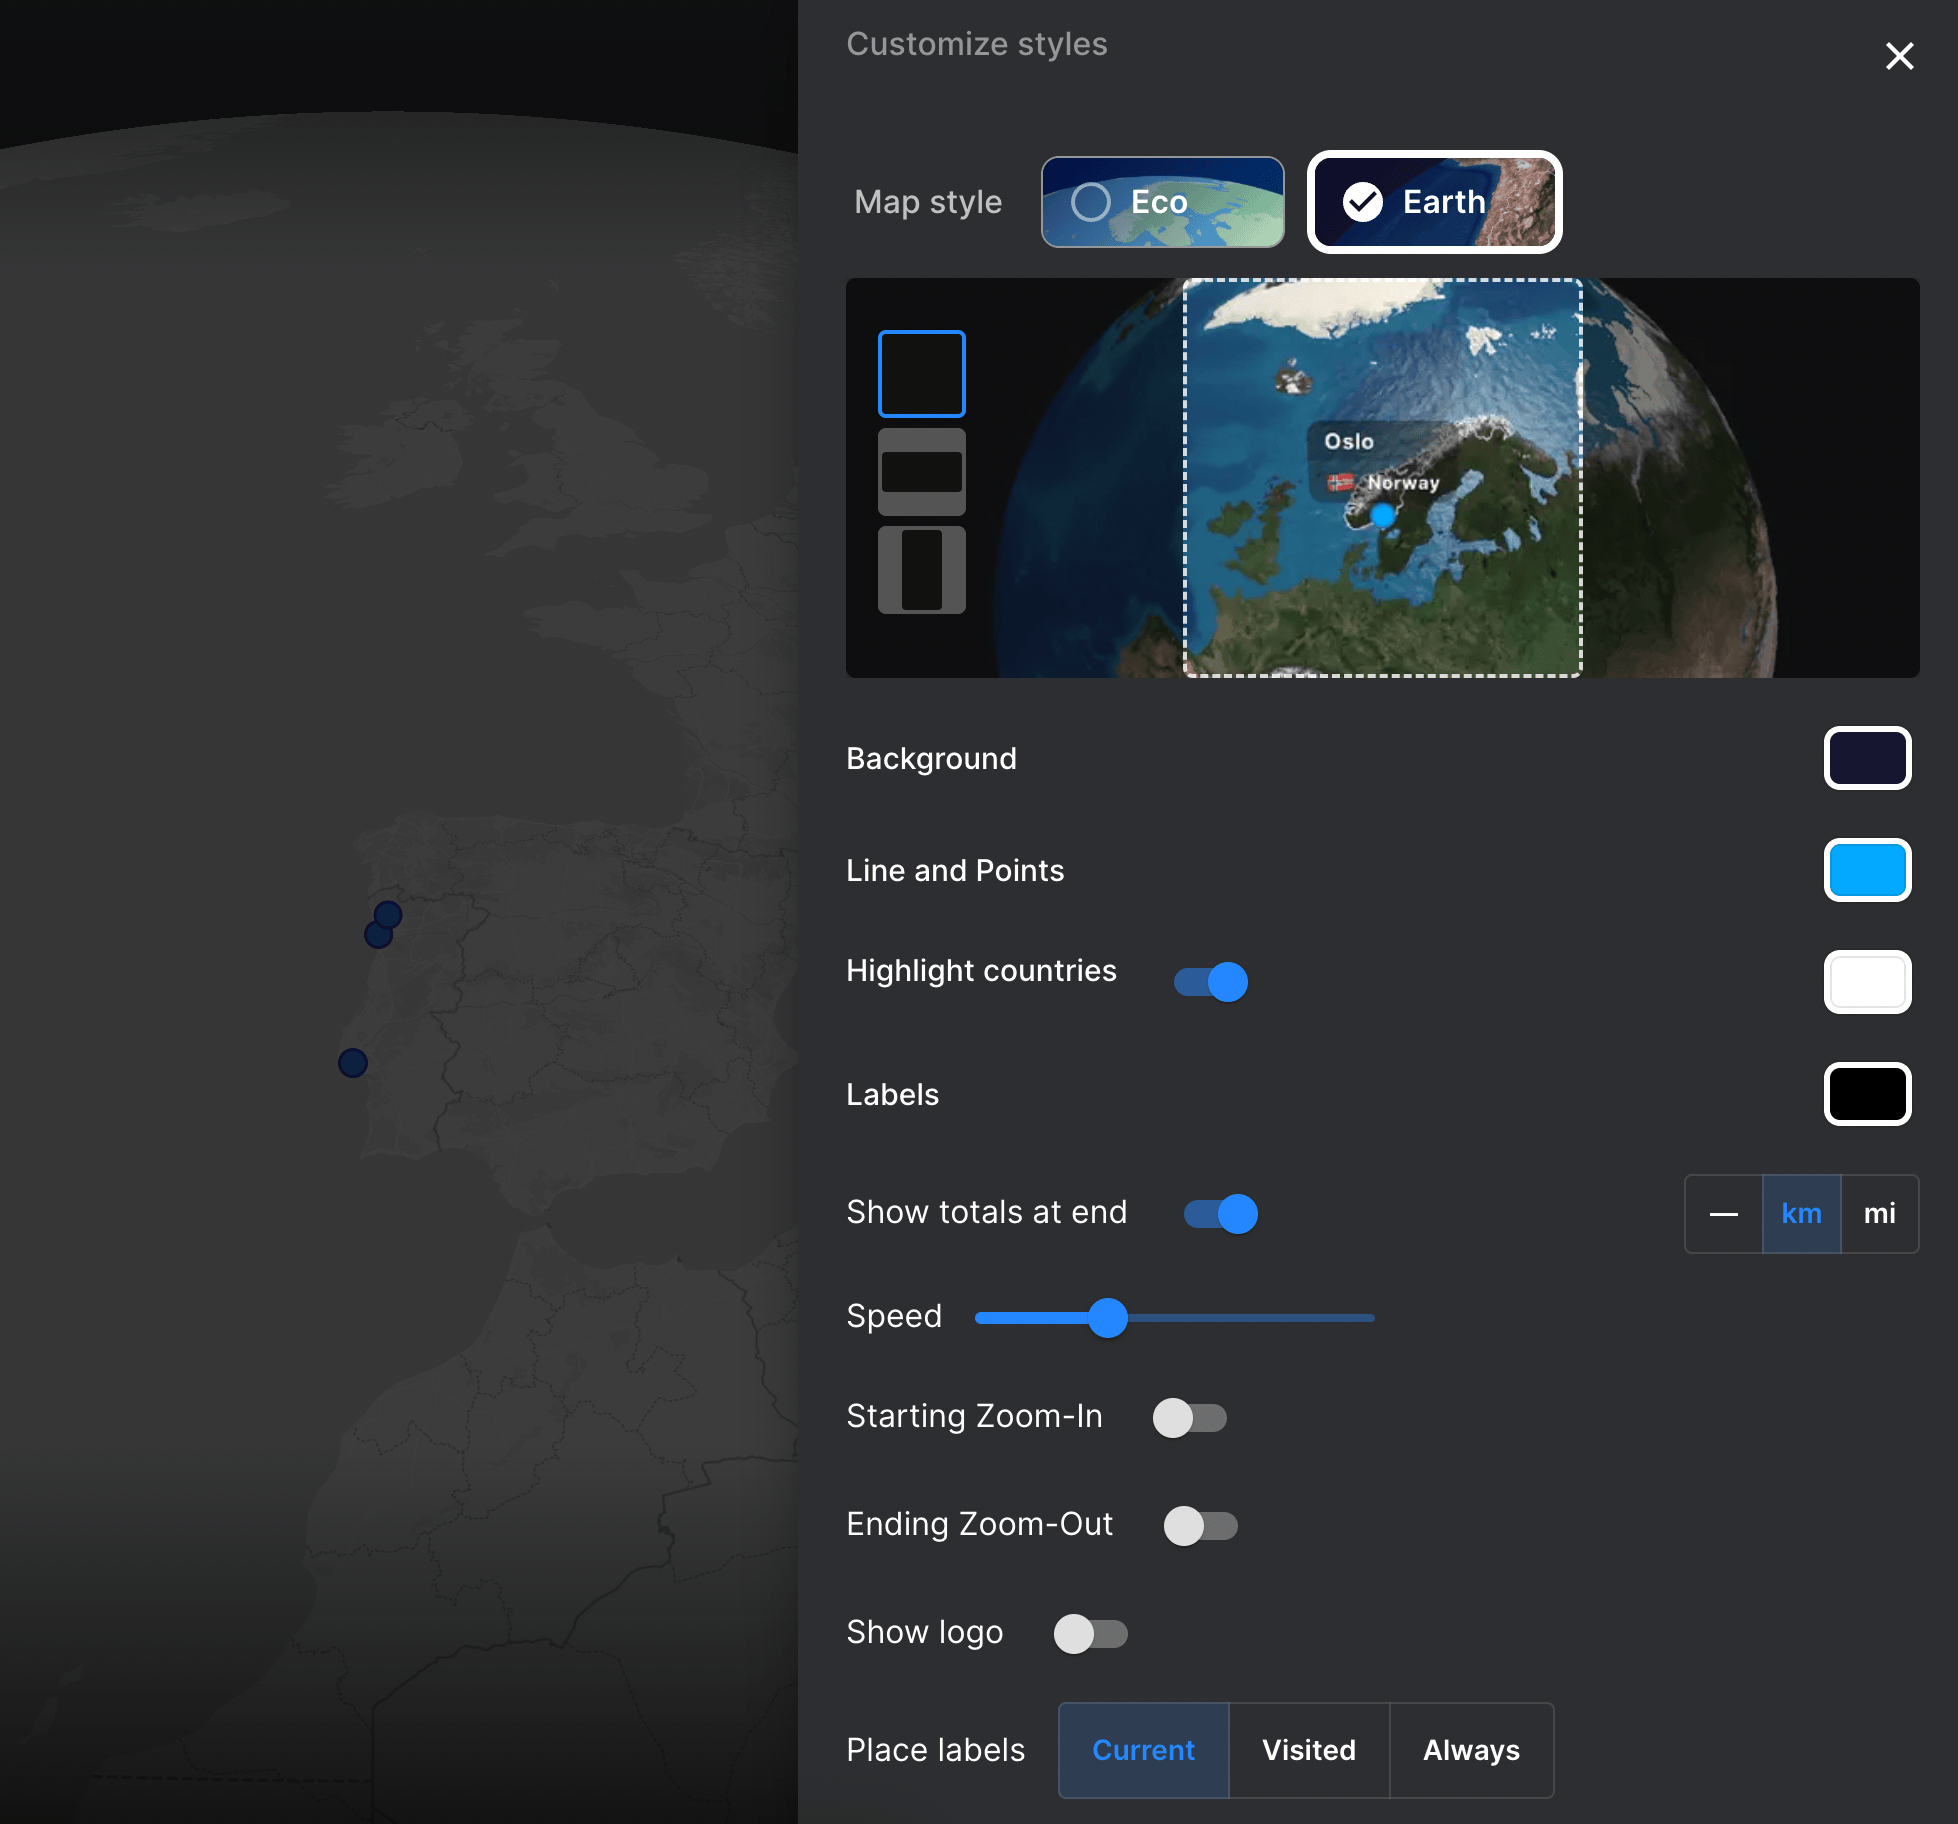Close the Customize styles panel
The image size is (1958, 1824).
(1898, 56)
